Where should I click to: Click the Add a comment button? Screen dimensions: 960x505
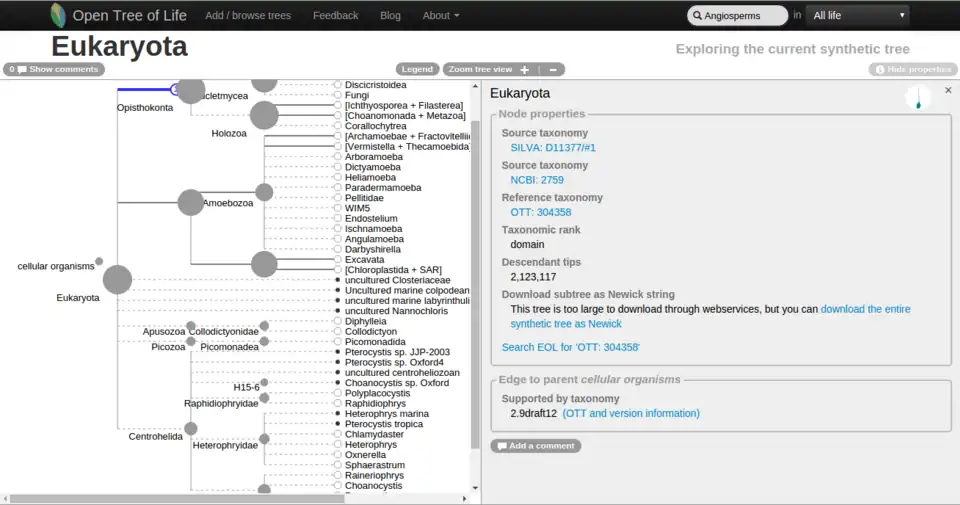tap(536, 445)
